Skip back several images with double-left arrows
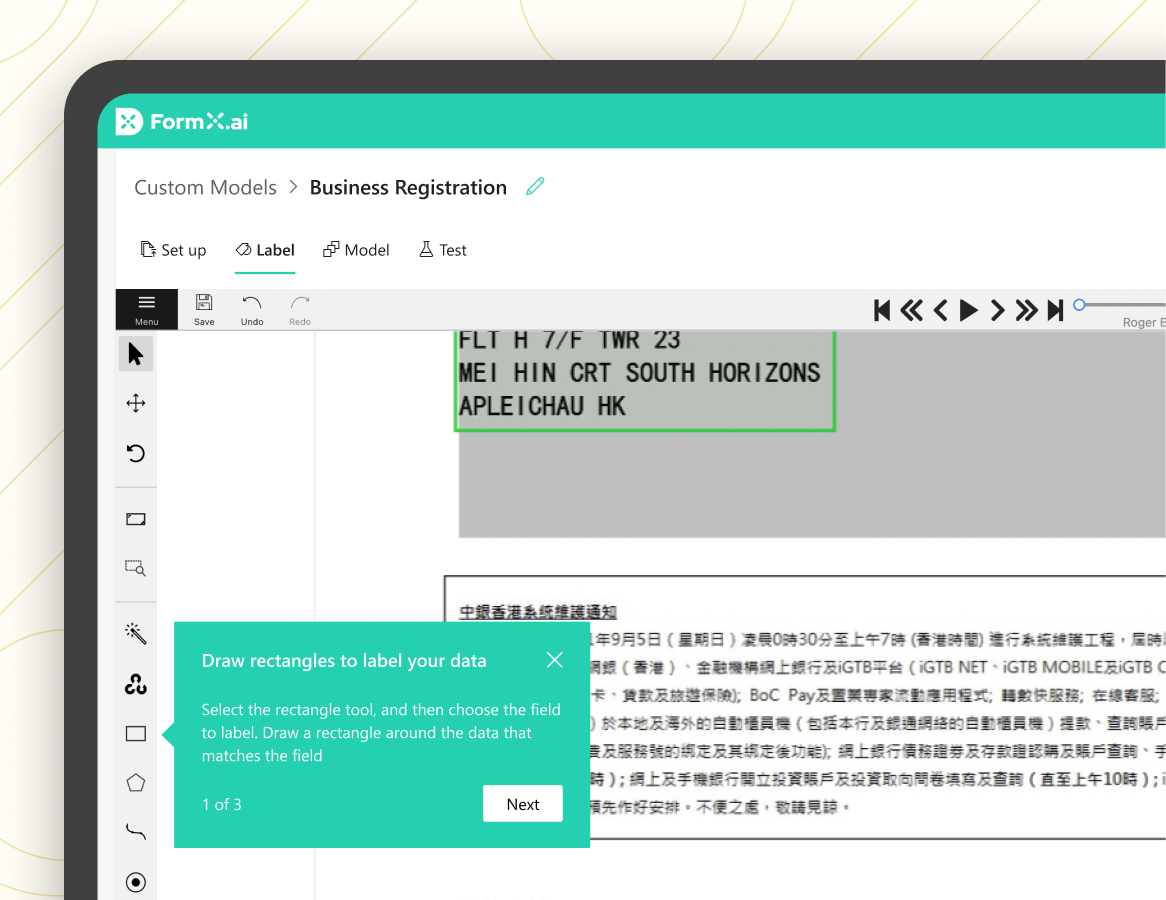The width and height of the screenshot is (1166, 900). coord(912,310)
